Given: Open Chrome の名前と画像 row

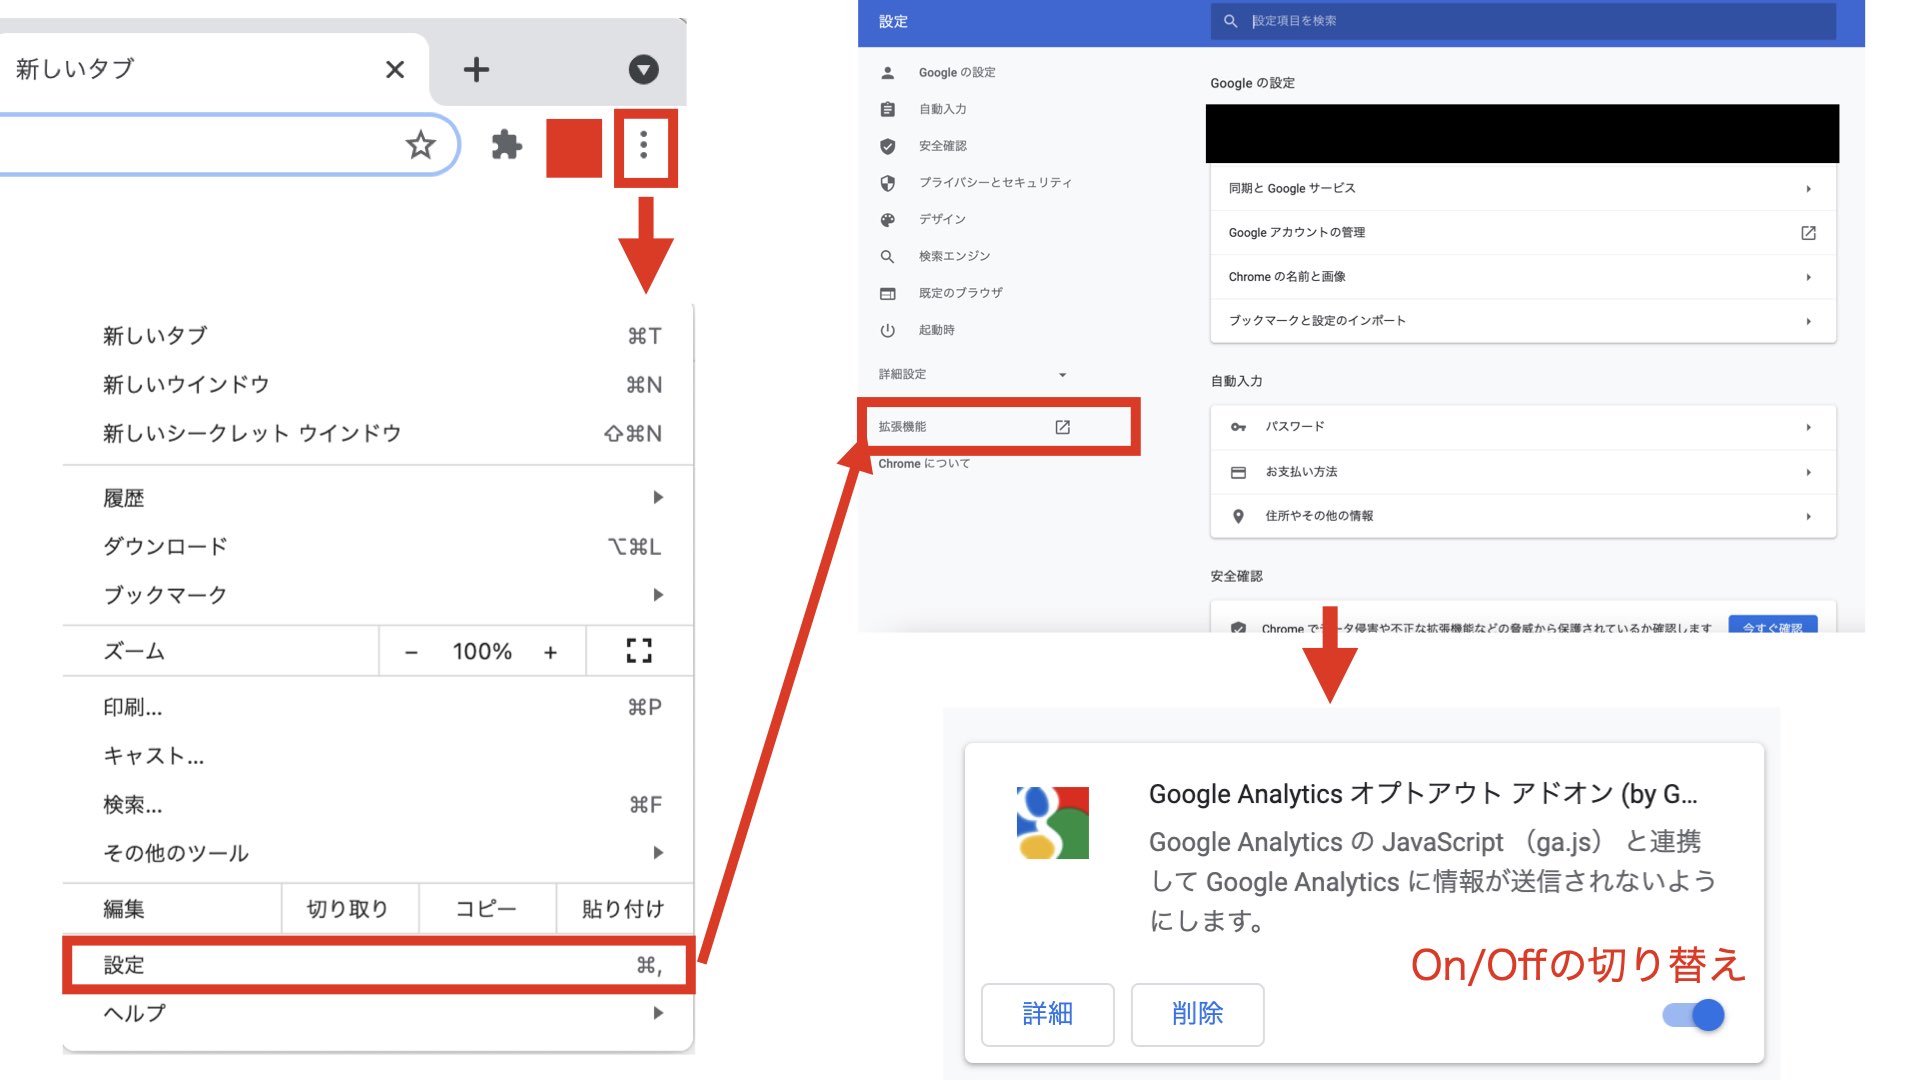Looking at the screenshot, I should pos(1523,277).
